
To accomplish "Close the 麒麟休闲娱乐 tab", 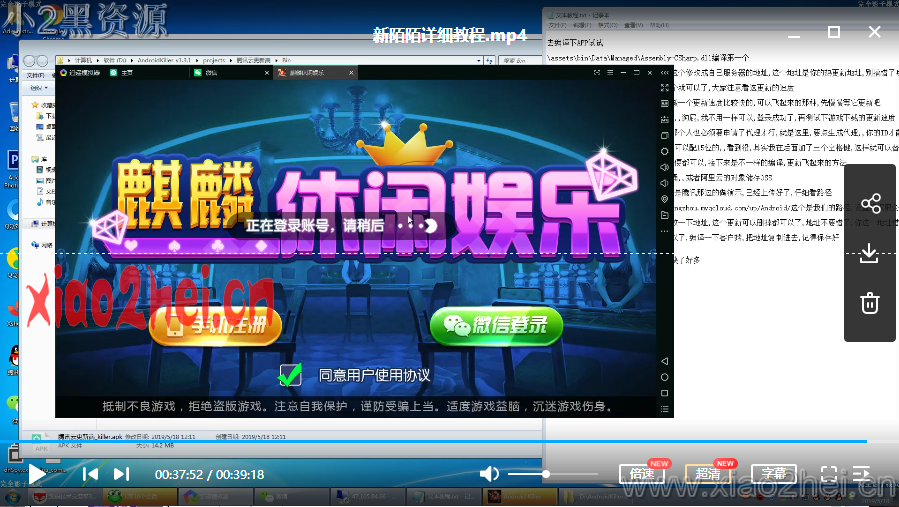I will coord(351,73).
